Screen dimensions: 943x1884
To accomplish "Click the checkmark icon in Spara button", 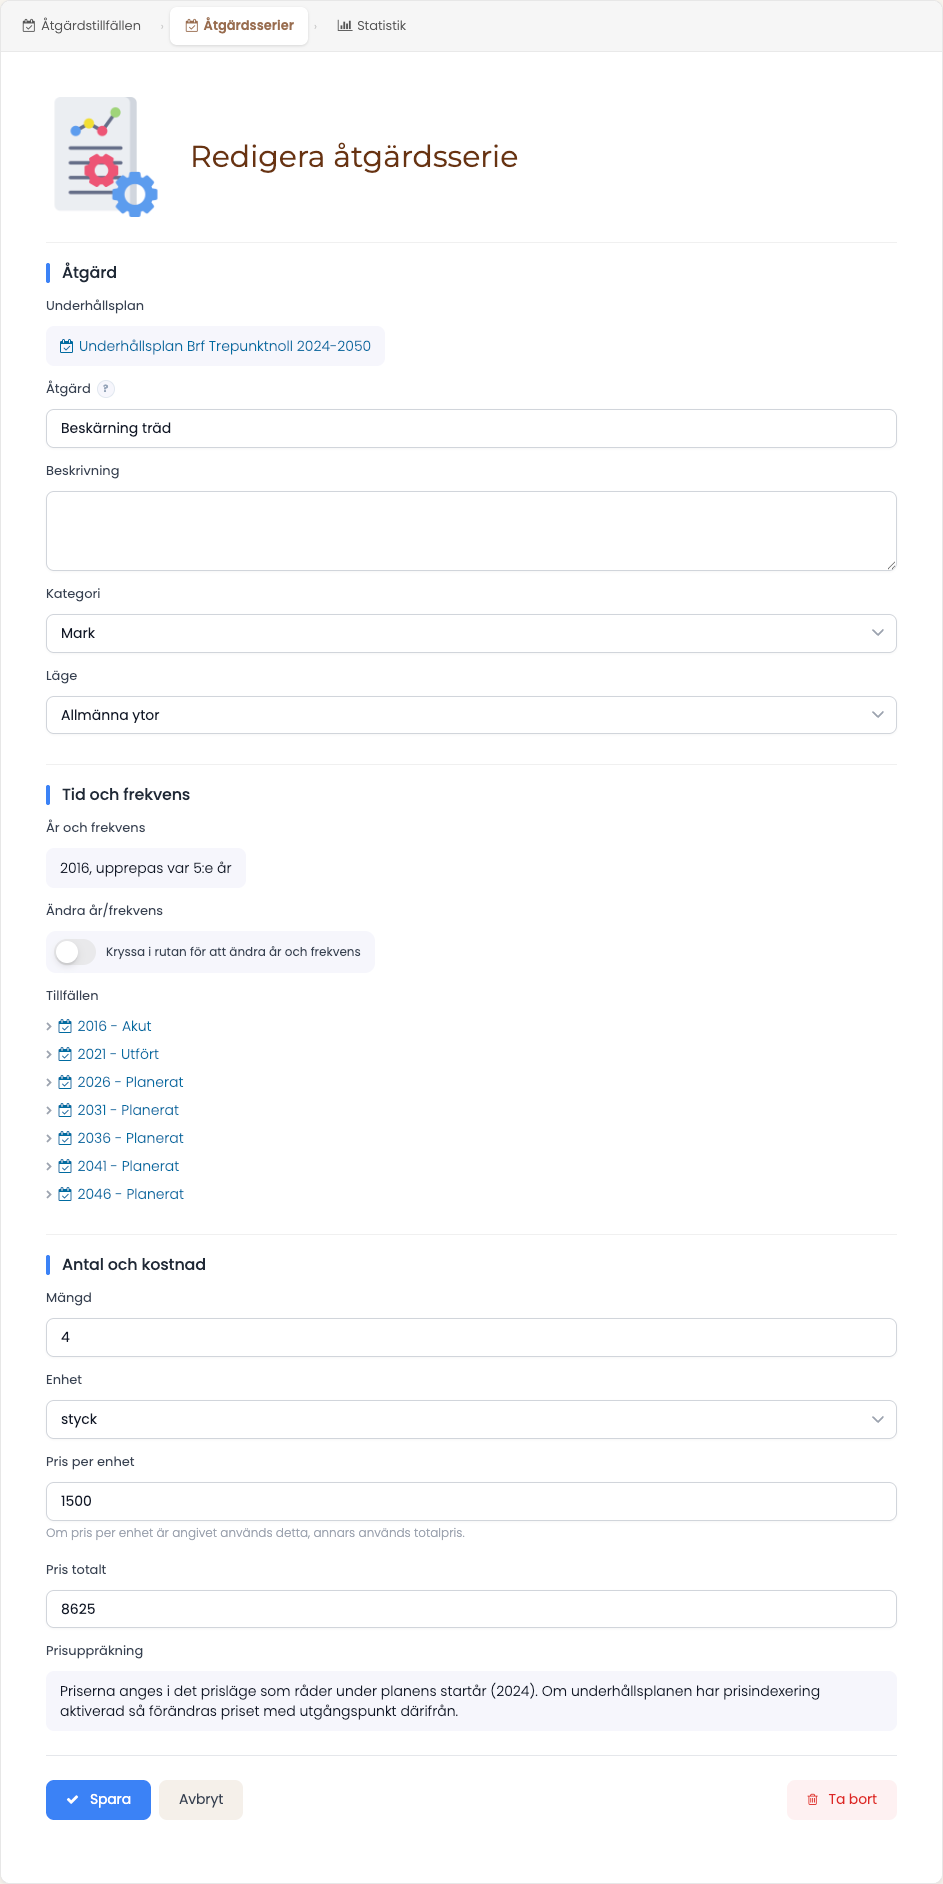I will [73, 1799].
